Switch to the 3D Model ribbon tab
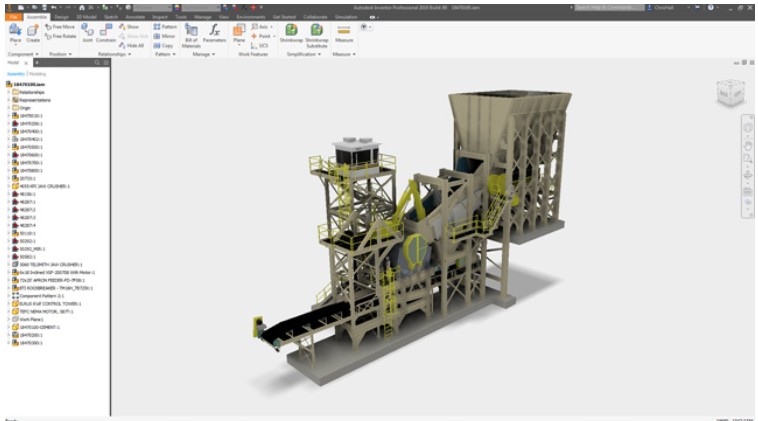Viewport: 758px width, 421px height. 86,17
